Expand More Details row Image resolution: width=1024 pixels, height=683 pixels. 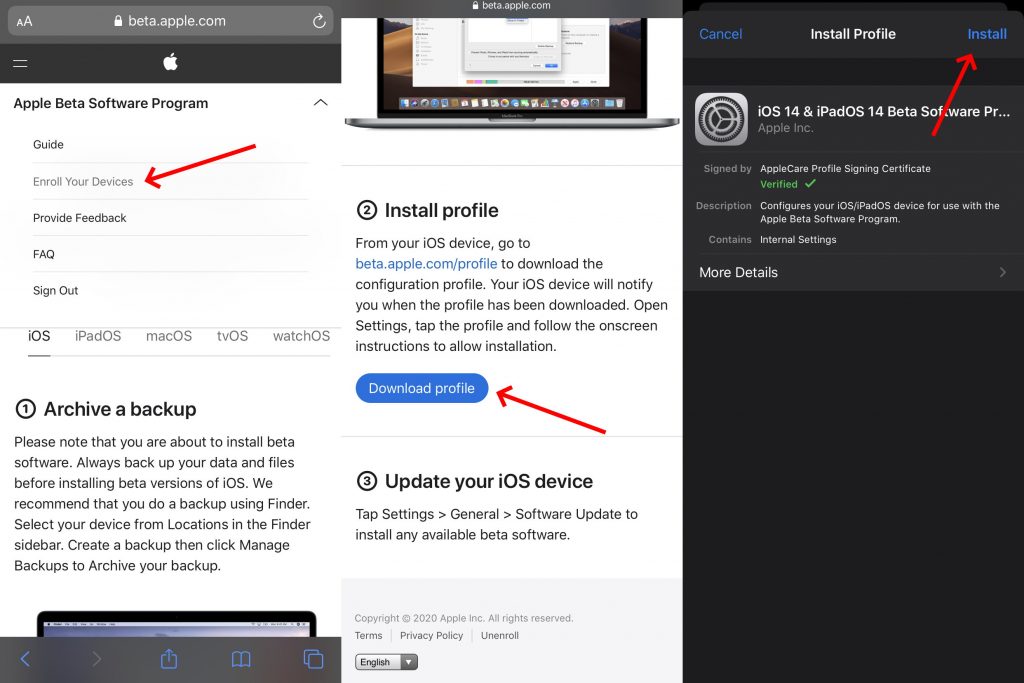click(x=853, y=272)
